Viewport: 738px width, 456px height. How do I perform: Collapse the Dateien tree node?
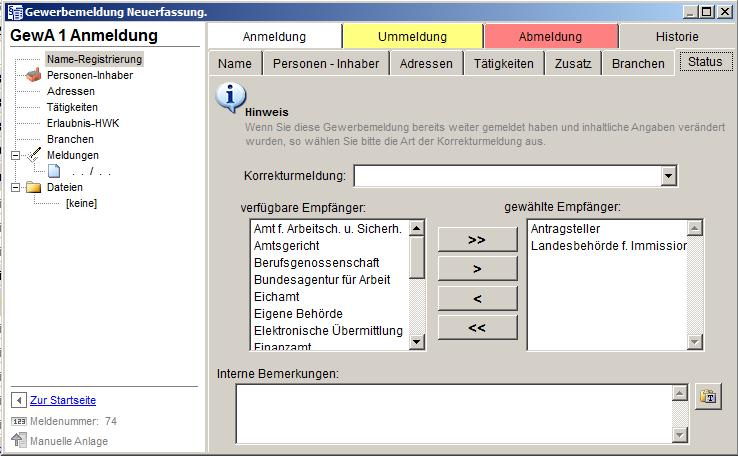pos(16,187)
